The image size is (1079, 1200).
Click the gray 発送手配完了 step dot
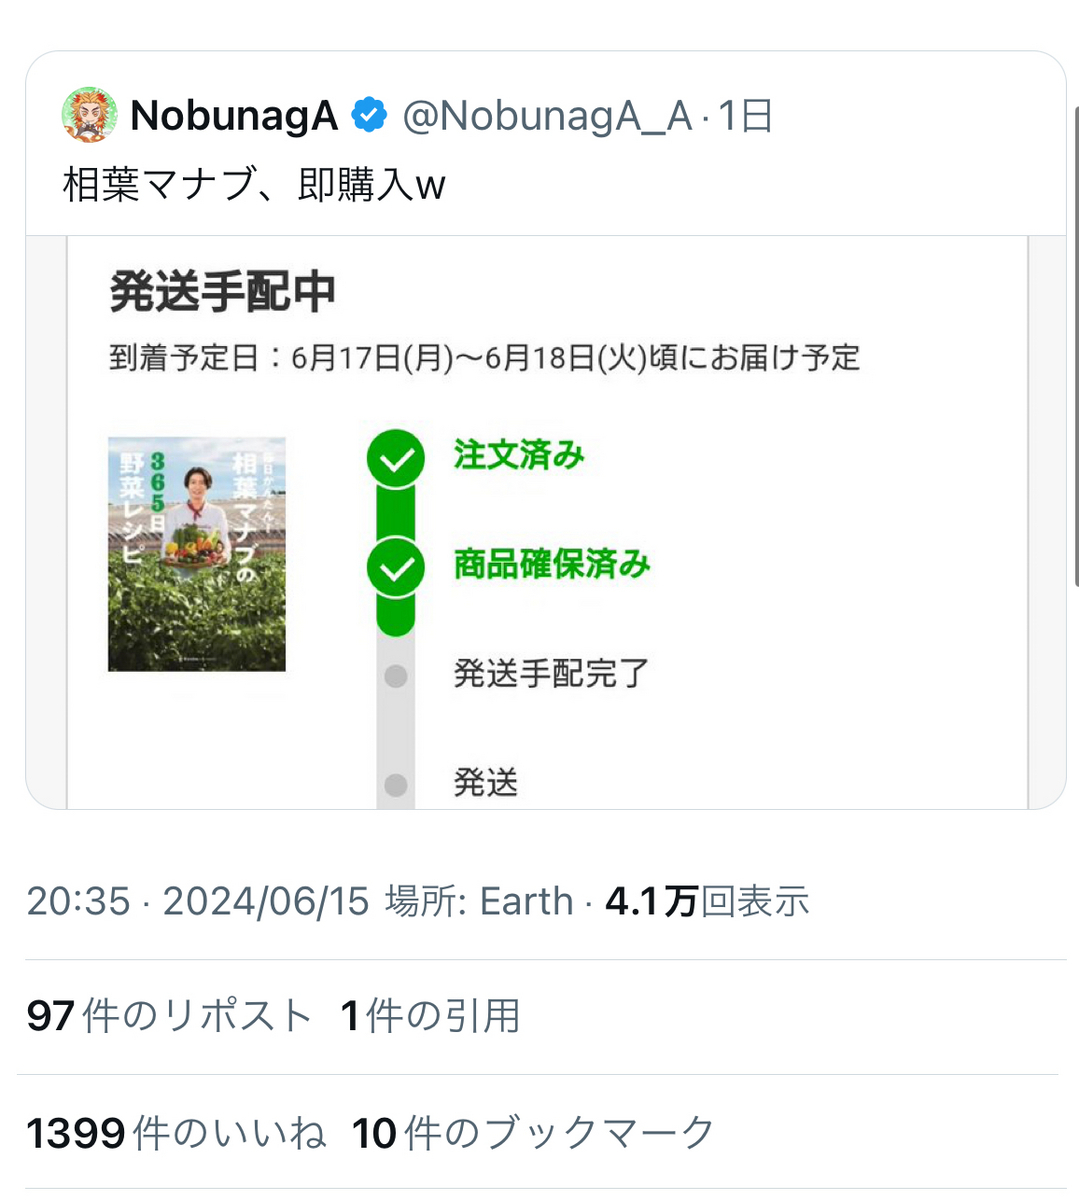[x=396, y=676]
